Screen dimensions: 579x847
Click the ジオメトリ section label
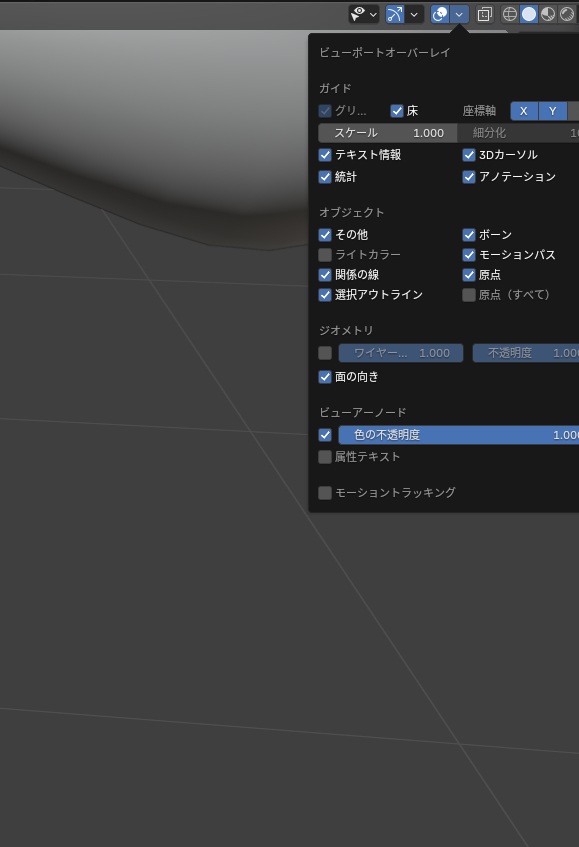click(346, 330)
